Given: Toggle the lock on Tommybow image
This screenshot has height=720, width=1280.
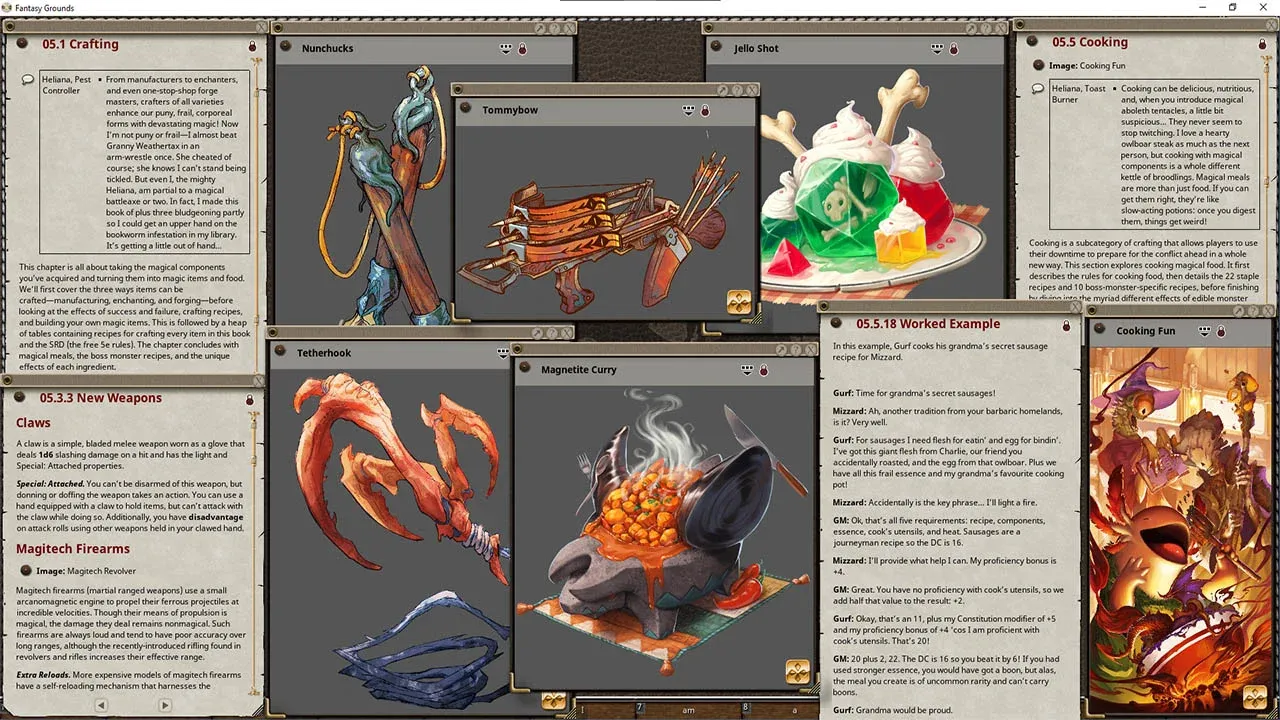Looking at the screenshot, I should 705,111.
